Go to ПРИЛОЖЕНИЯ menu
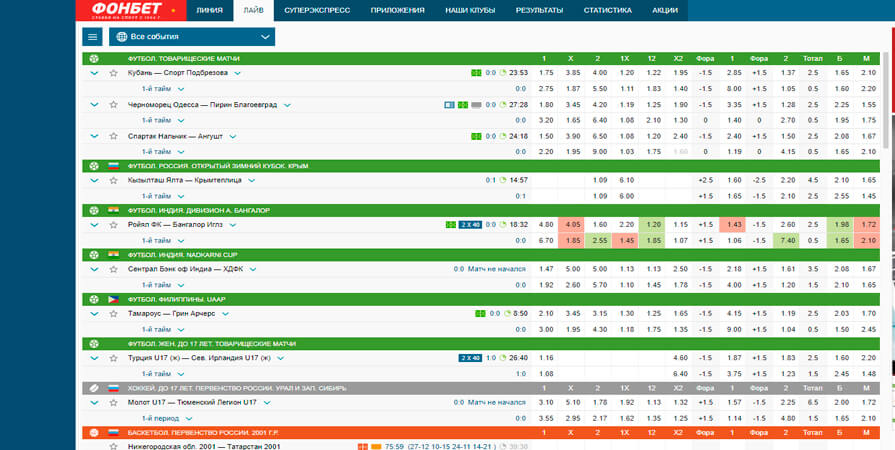 coord(397,10)
